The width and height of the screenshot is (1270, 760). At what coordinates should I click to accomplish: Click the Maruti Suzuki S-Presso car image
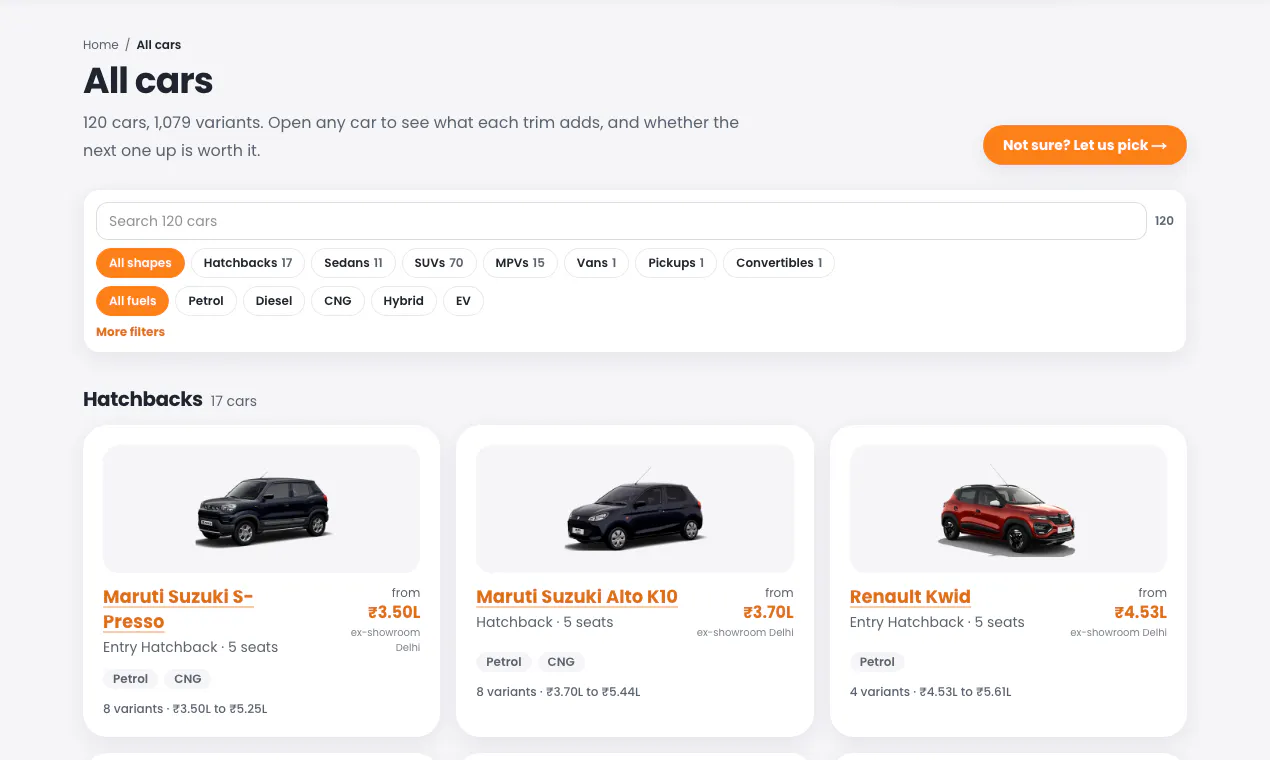(261, 509)
